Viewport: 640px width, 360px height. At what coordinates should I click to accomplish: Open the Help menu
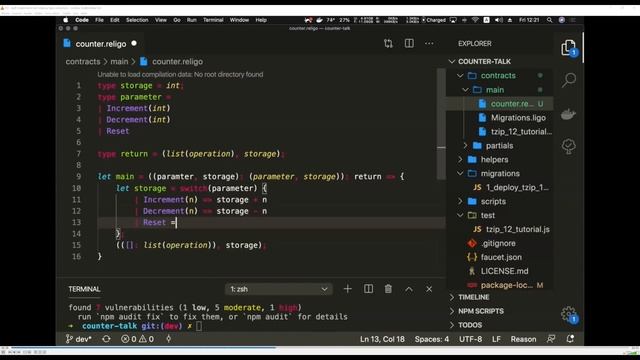[261, 20]
